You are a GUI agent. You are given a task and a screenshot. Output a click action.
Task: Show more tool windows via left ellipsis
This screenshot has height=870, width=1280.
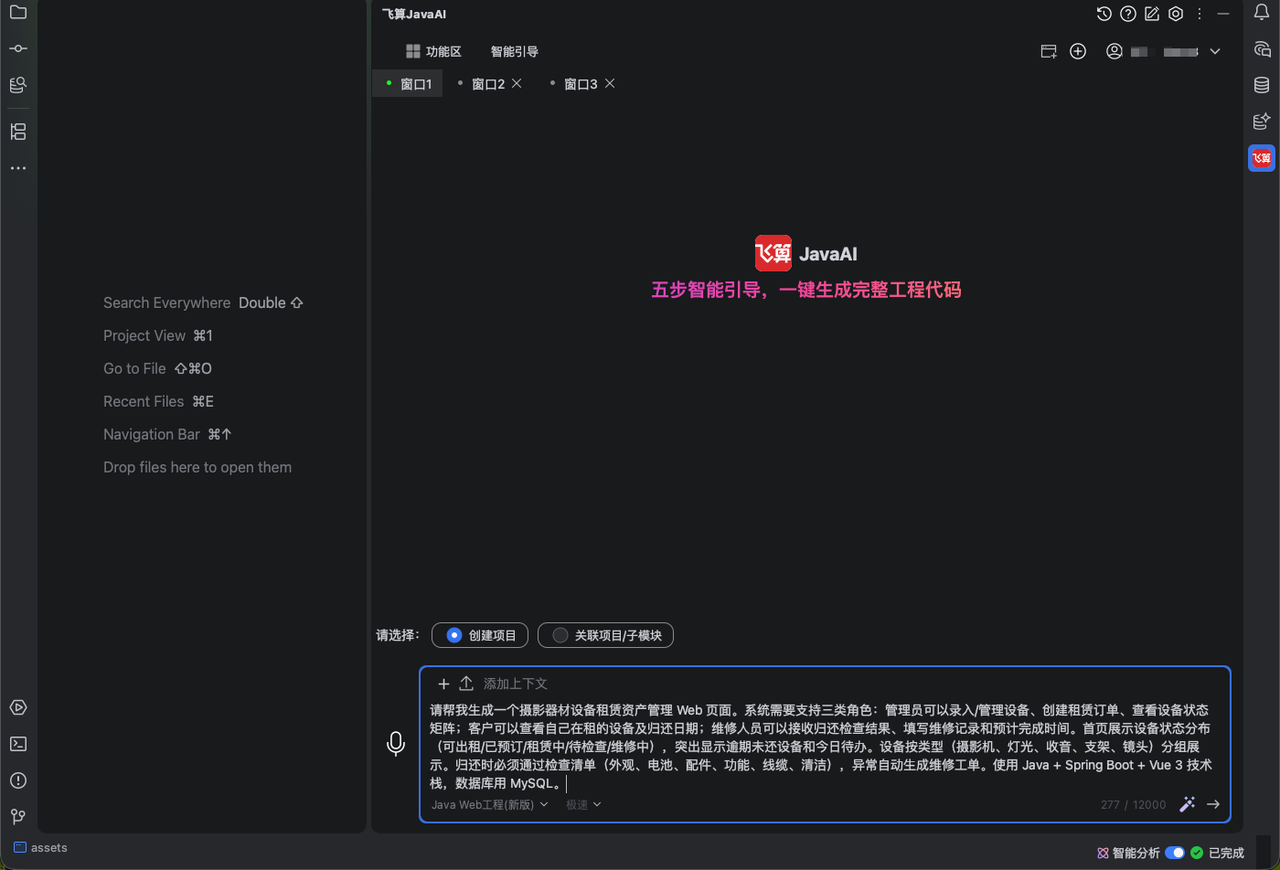pos(18,168)
